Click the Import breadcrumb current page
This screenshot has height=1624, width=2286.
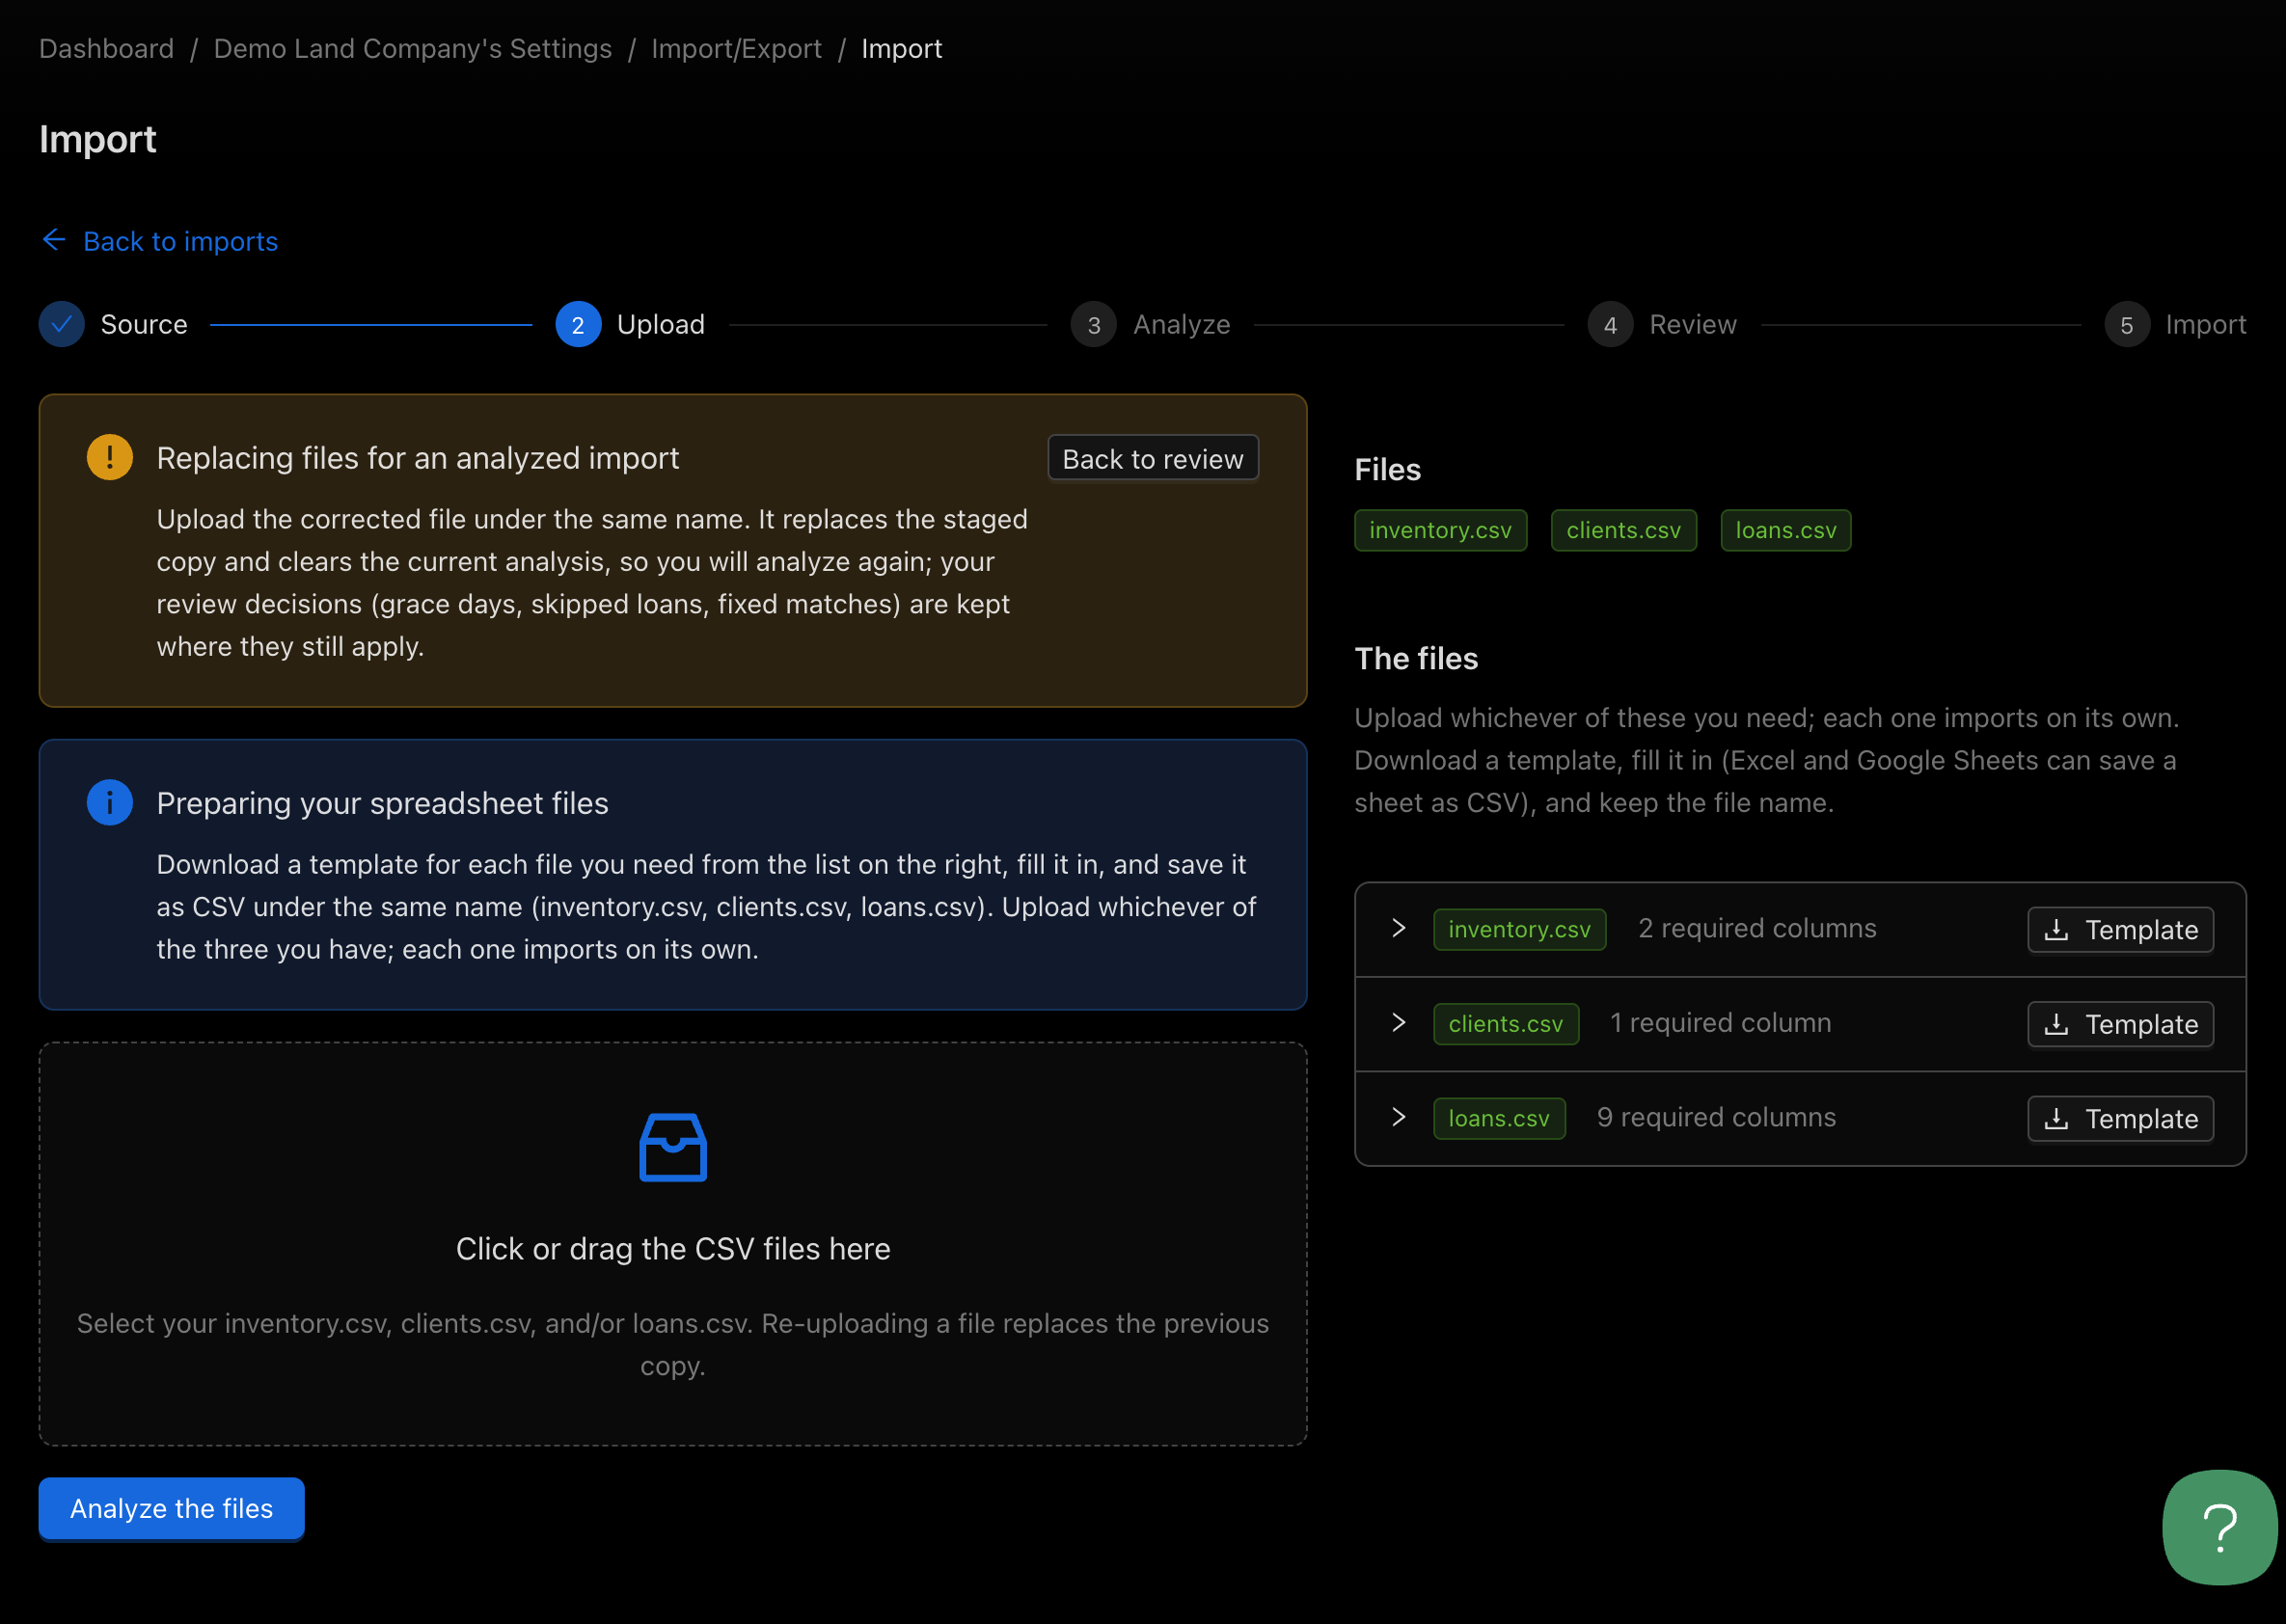point(901,48)
